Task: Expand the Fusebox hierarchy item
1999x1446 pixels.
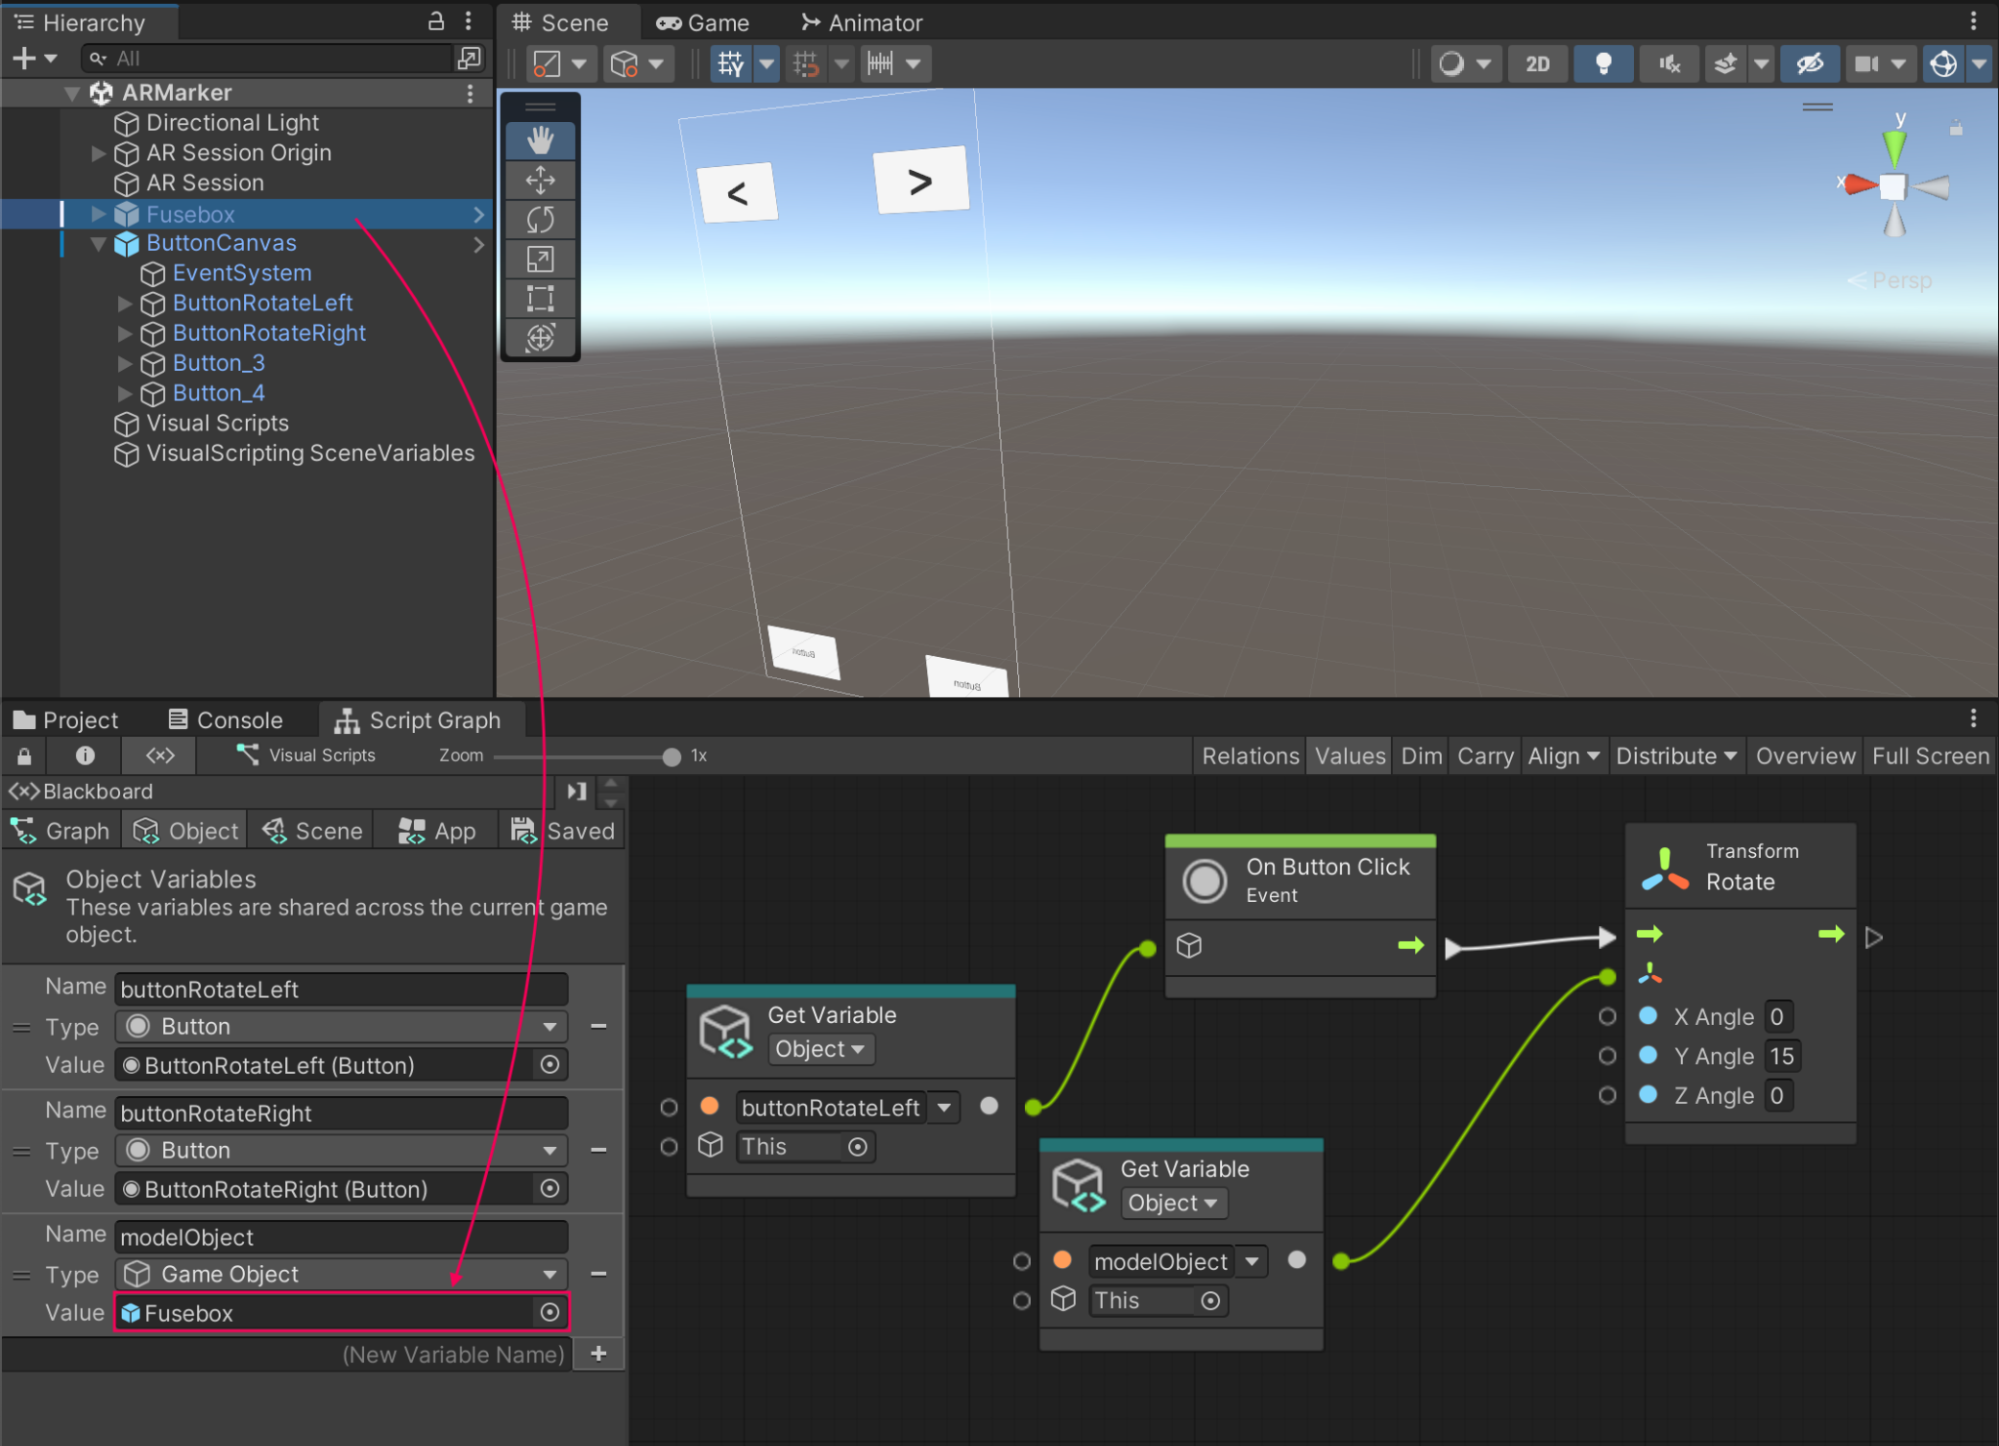Action: coord(98,213)
